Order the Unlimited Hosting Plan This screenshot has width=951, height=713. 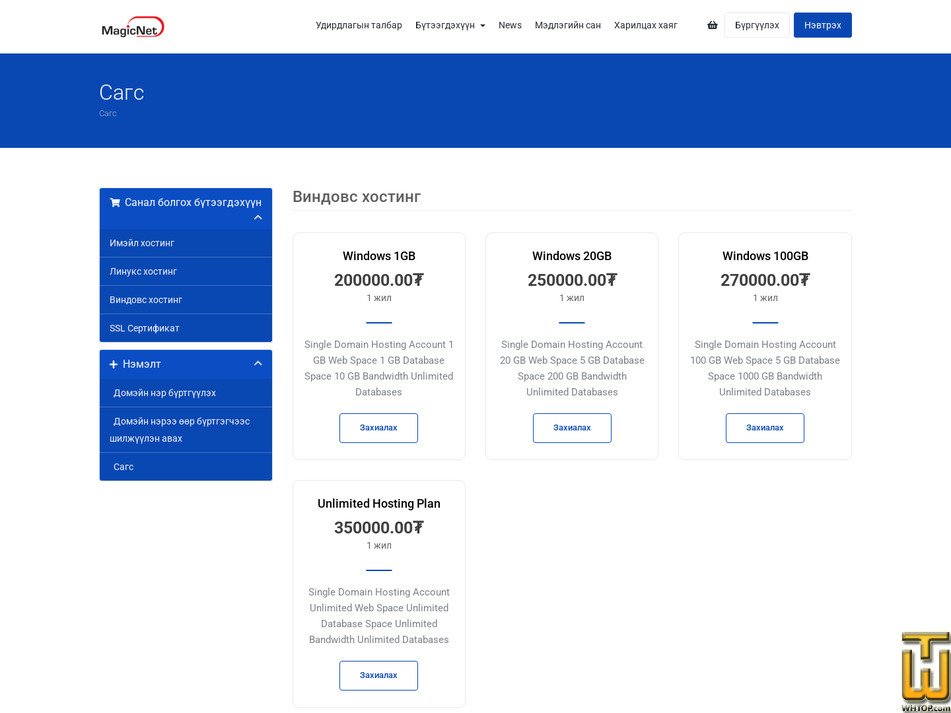(x=378, y=675)
